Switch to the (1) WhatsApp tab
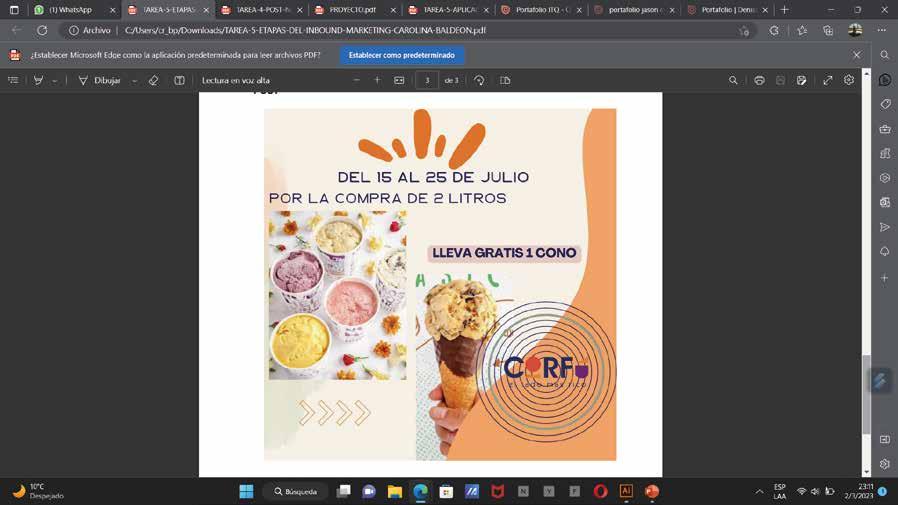This screenshot has width=898, height=505. coord(74,10)
